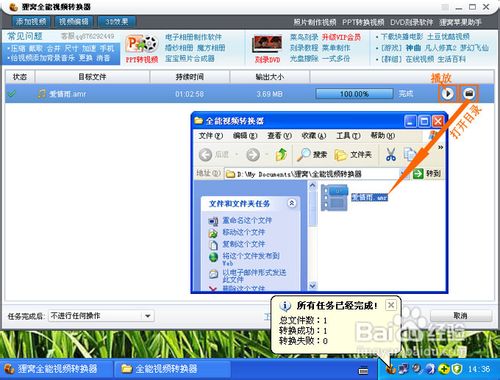Open DVD刻录软件 link
The image size is (500, 380).
pyautogui.click(x=412, y=22)
